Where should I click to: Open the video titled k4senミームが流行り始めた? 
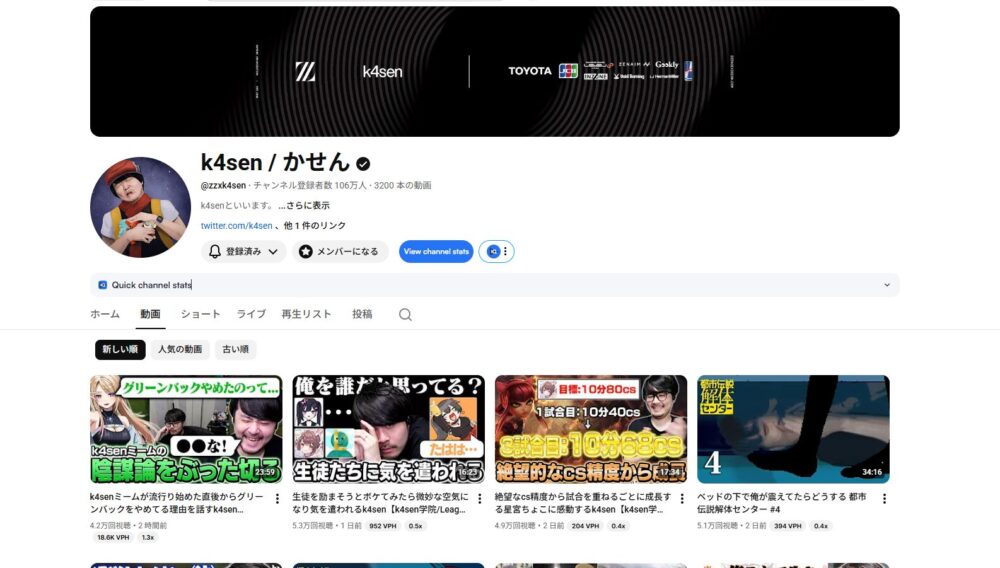point(177,503)
